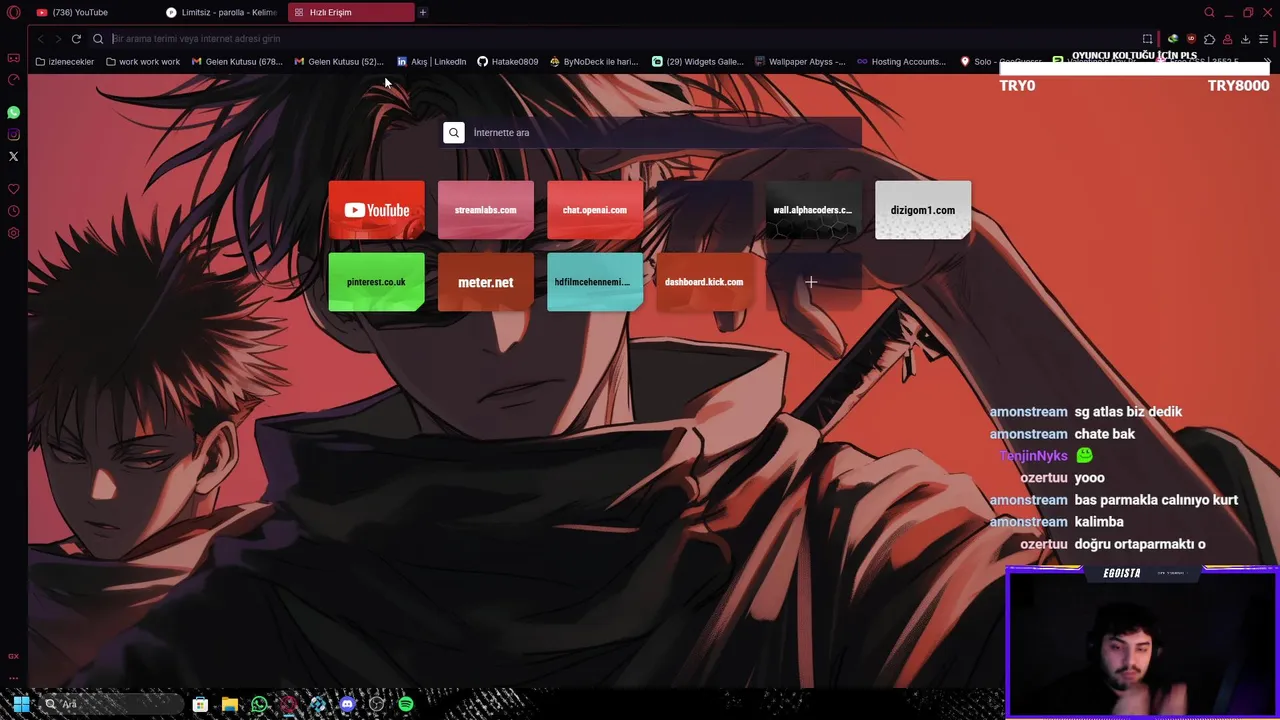Go back with the back arrow

tap(40, 39)
